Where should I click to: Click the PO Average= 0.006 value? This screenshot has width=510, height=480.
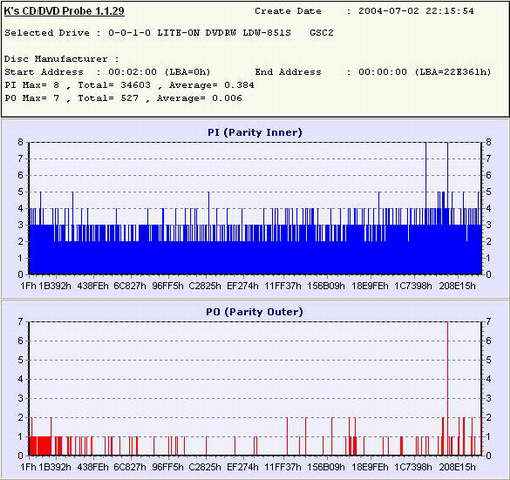pos(199,98)
